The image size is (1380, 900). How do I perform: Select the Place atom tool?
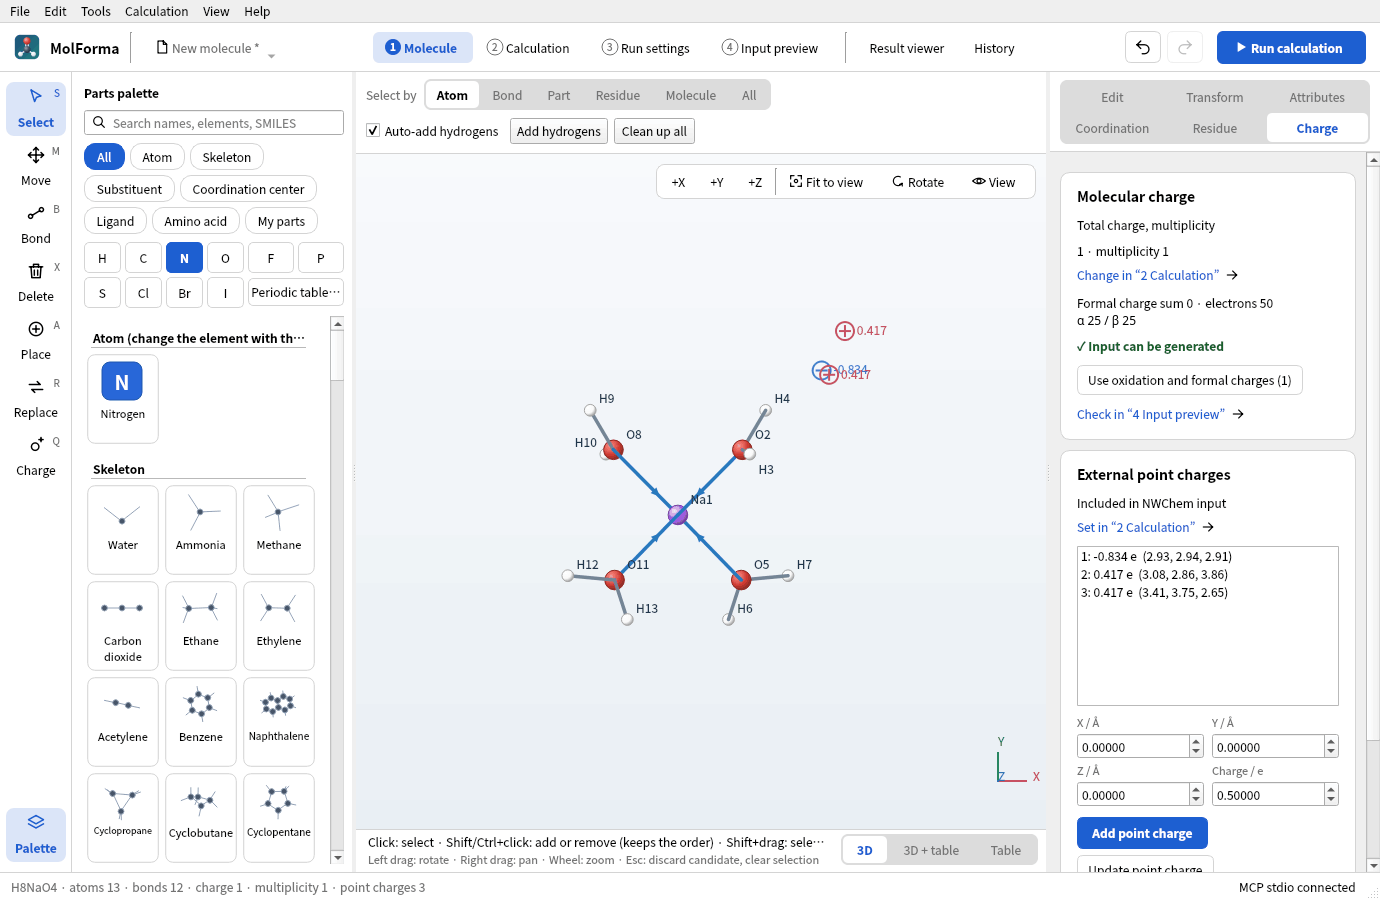click(36, 341)
